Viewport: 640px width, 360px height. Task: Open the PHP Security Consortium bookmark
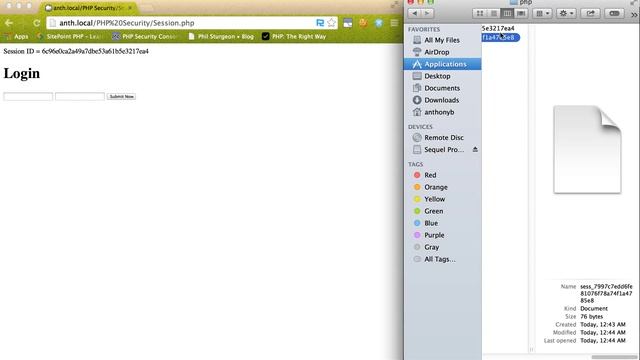(144, 36)
